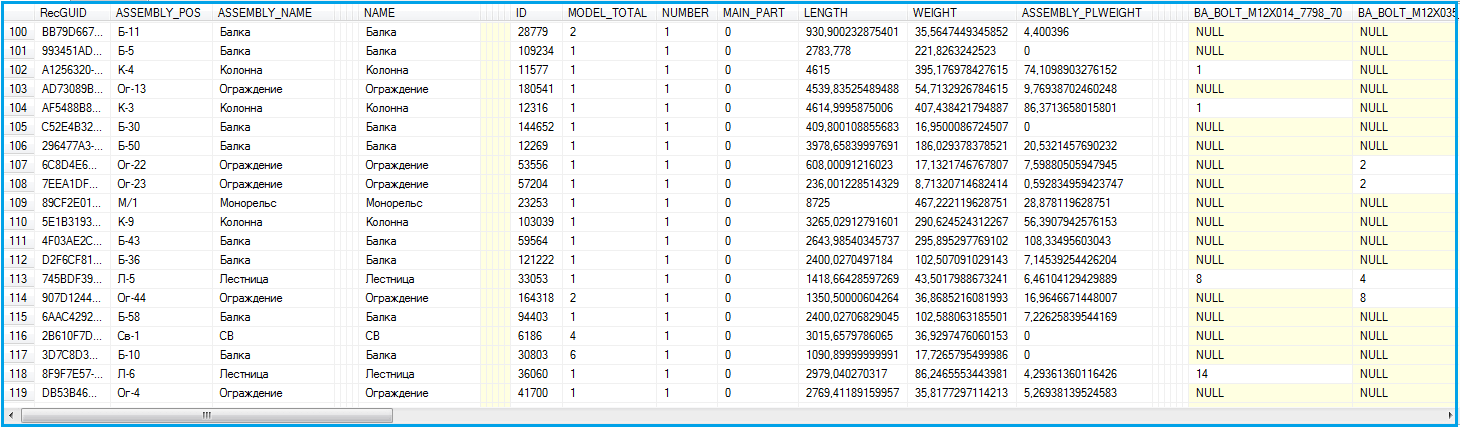Click the cell with ID 180541

pyautogui.click(x=534, y=89)
